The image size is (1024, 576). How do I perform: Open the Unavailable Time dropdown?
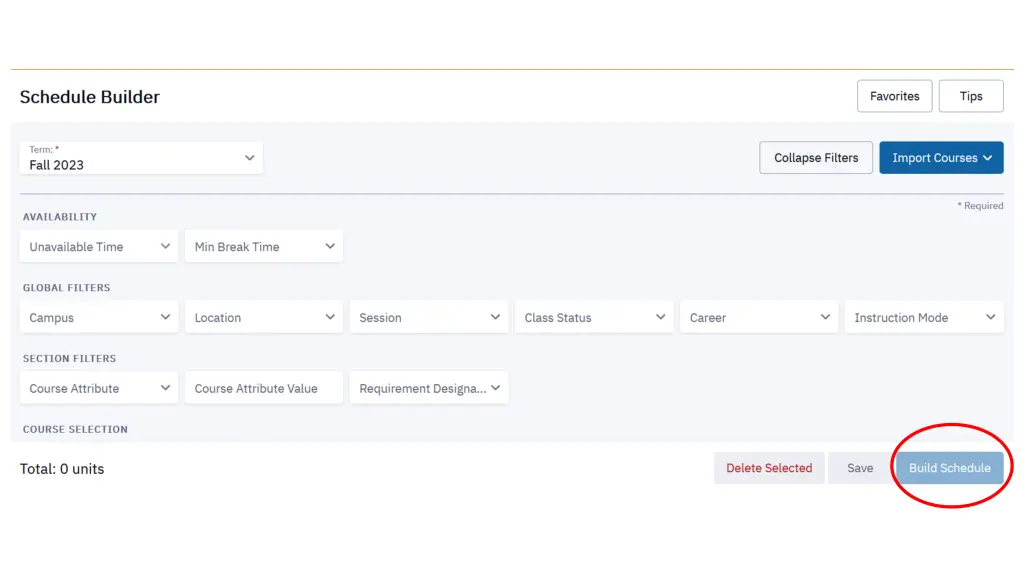[99, 246]
